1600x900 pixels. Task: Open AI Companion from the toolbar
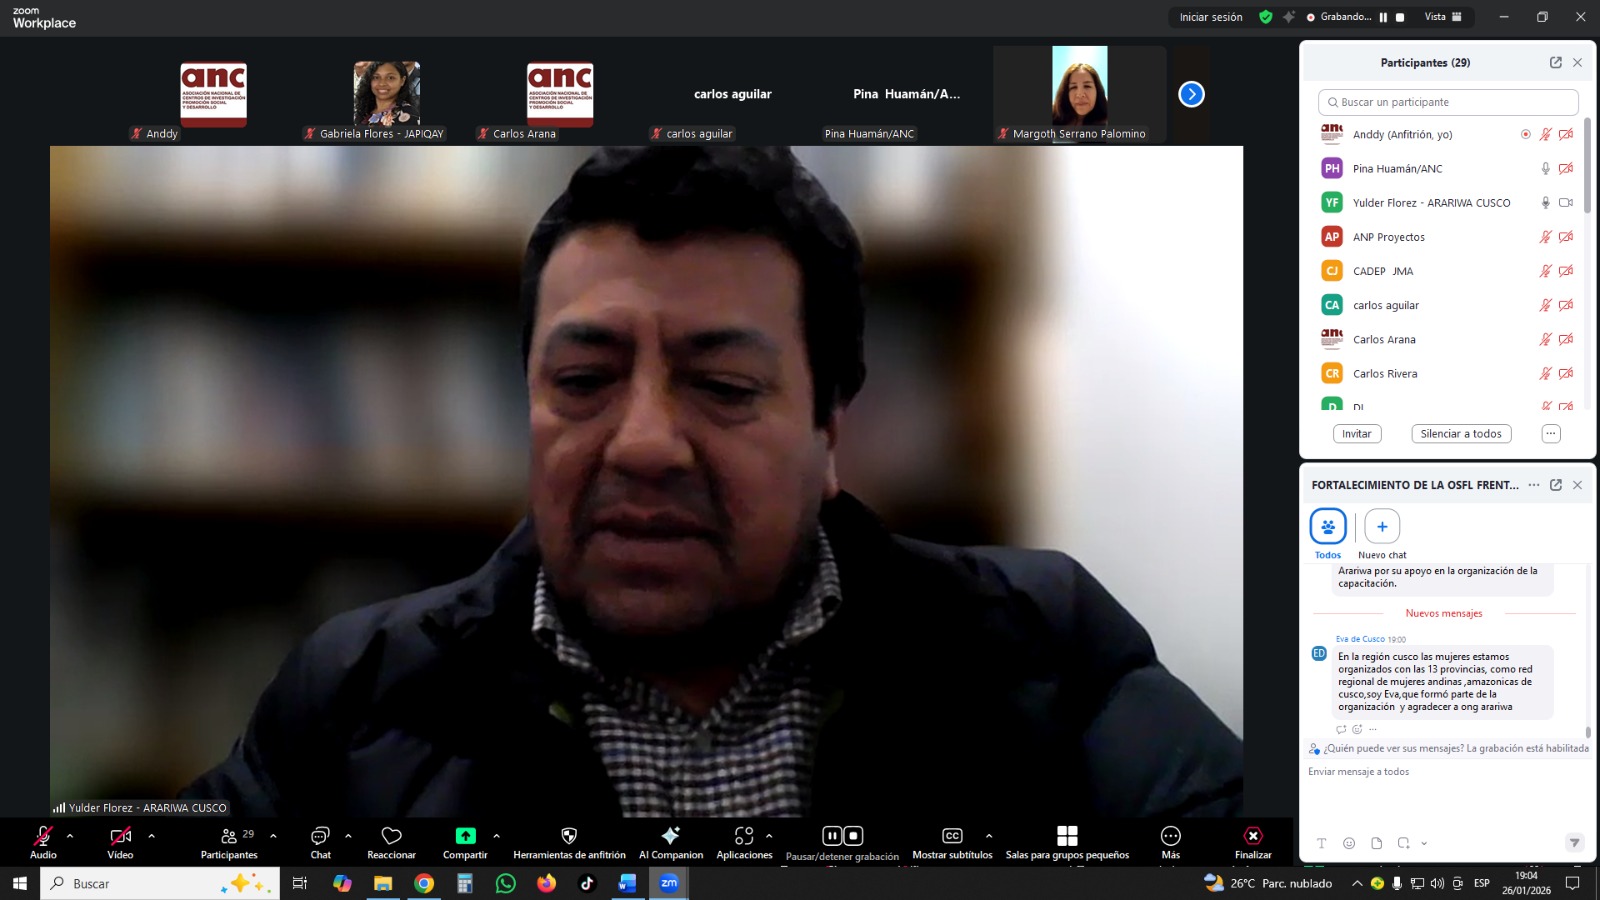tap(670, 836)
